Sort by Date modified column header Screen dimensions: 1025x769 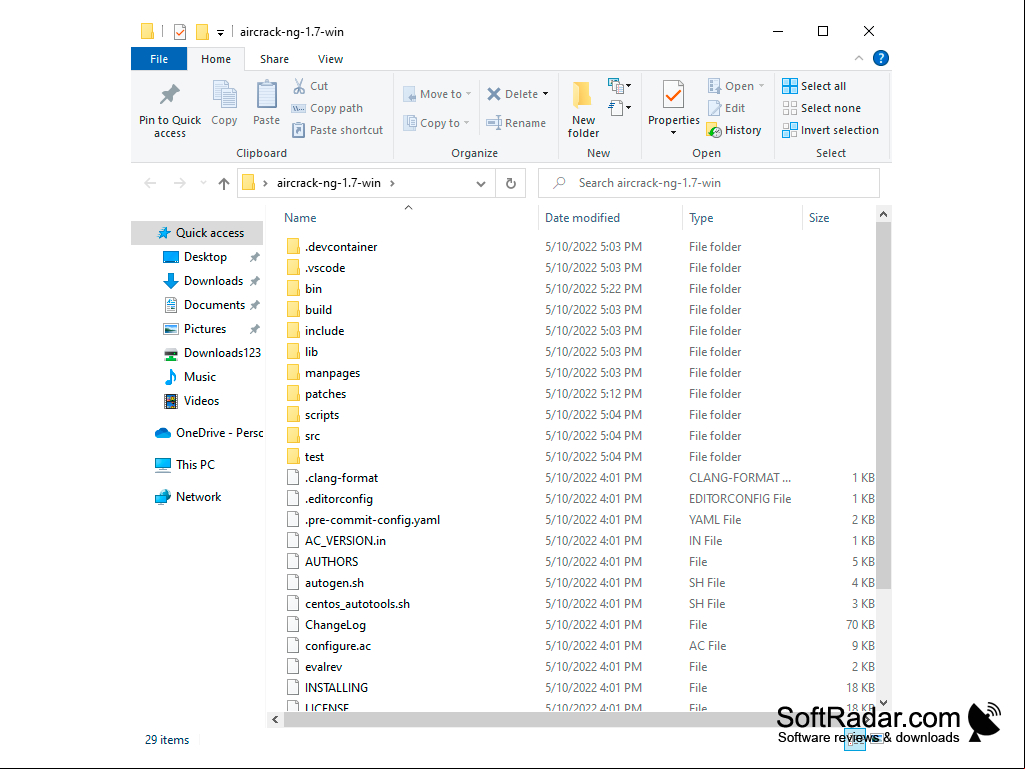pos(582,218)
